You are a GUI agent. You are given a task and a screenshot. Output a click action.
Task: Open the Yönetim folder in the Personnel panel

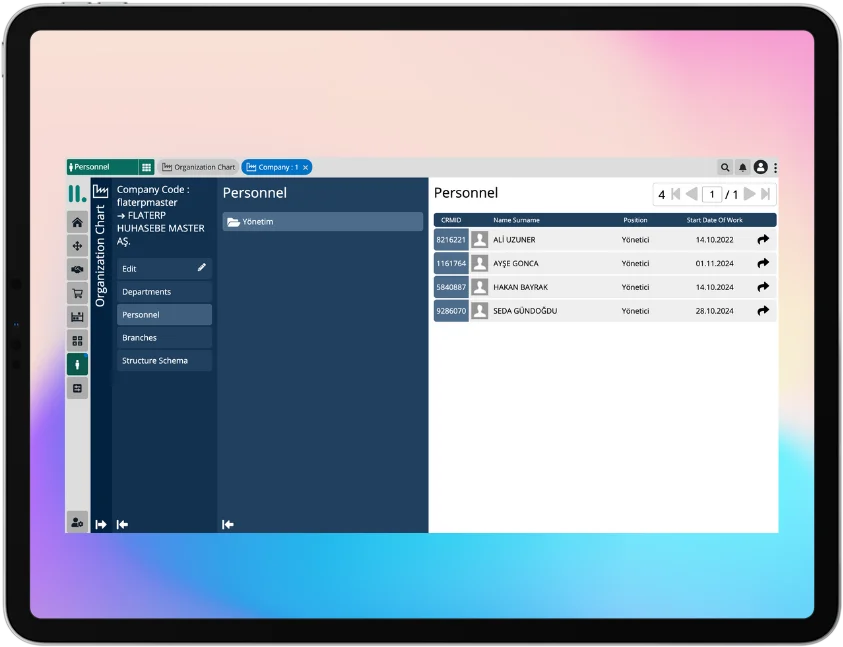pos(257,221)
